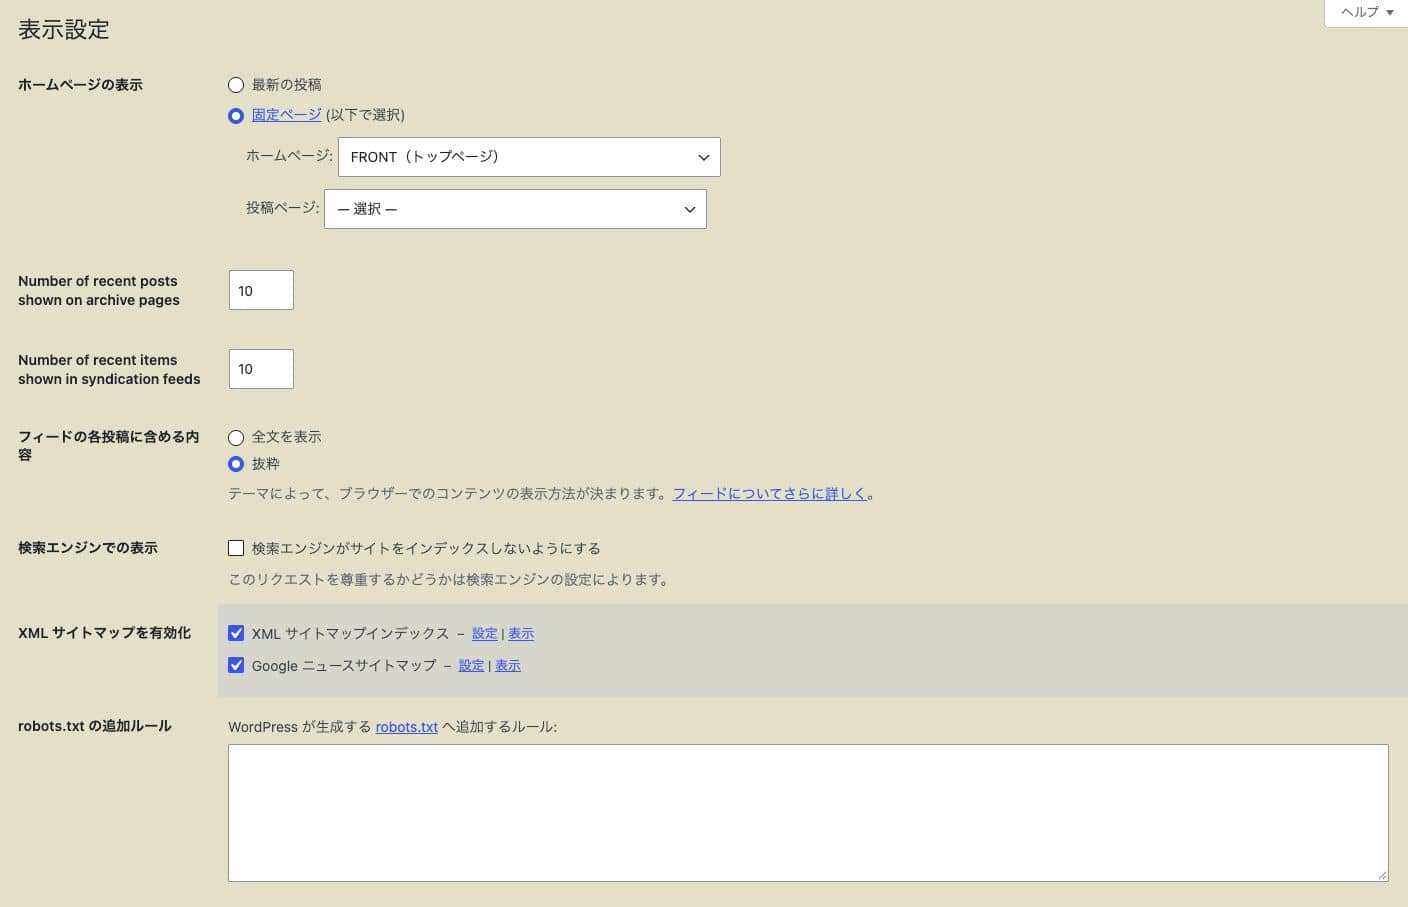Click the XML サイトマップを有効化 label

[x=104, y=633]
